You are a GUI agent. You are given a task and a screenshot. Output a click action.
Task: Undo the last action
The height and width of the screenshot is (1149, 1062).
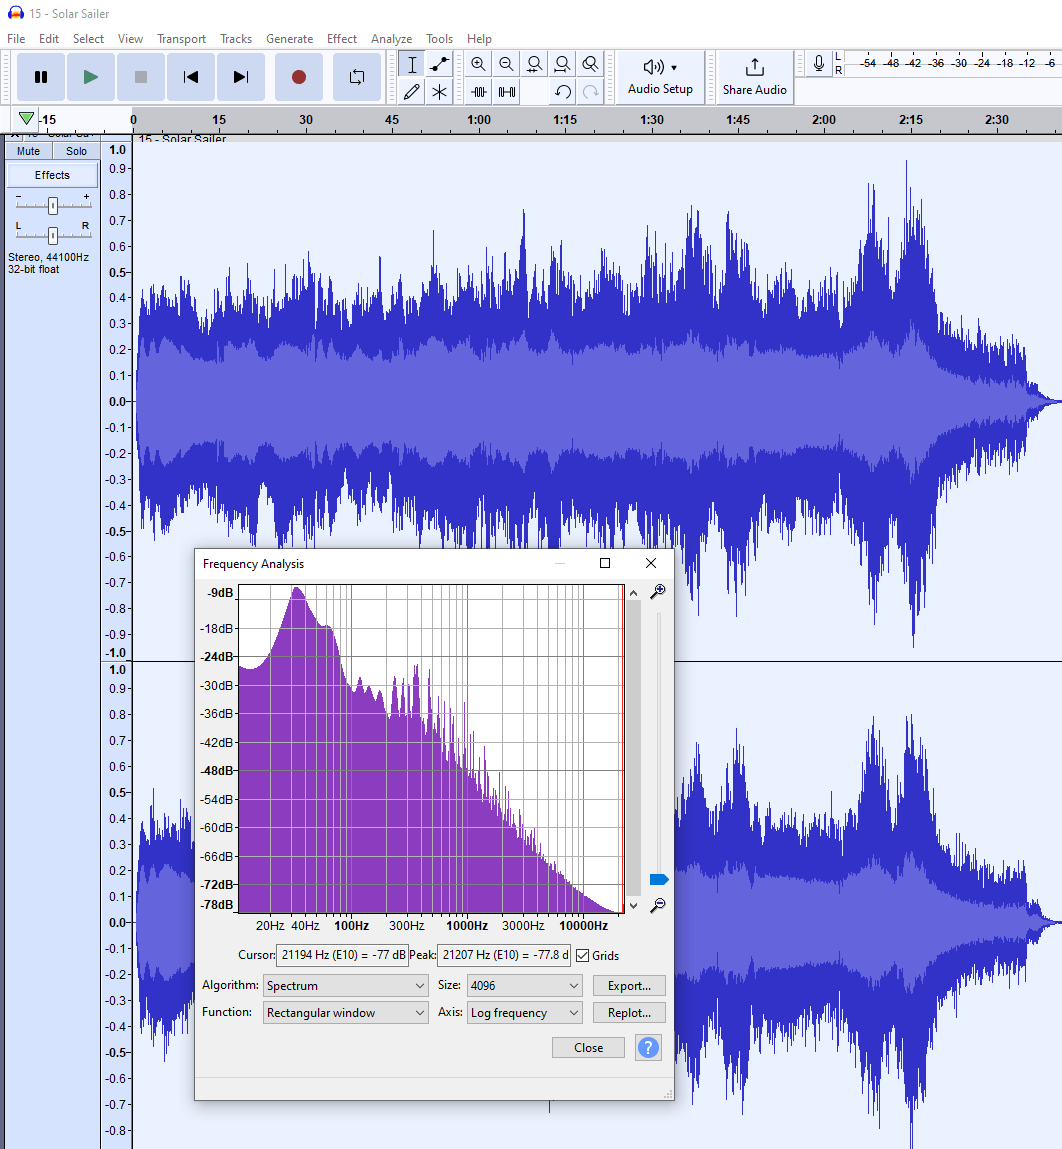(x=562, y=92)
